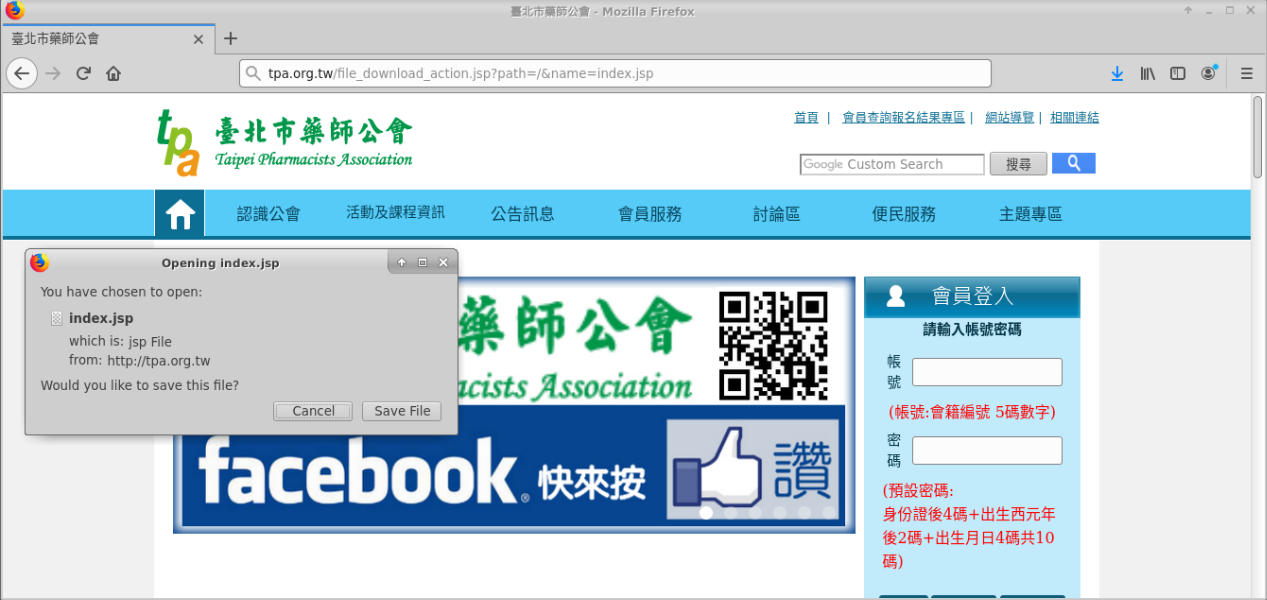The width and height of the screenshot is (1267, 600).
Task: Click the 首頁 link
Action: [806, 118]
